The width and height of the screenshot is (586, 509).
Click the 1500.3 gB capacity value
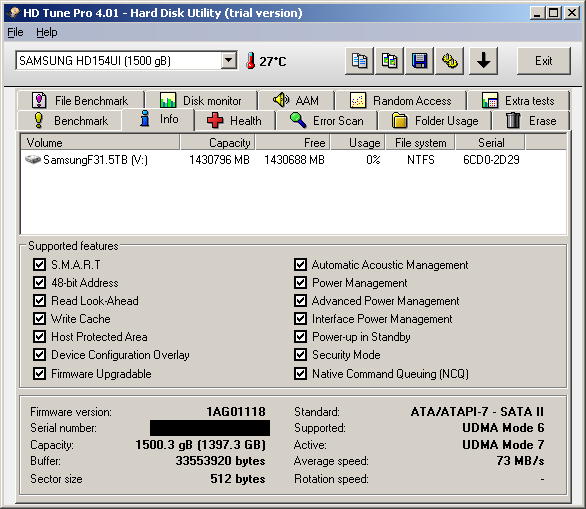pos(201,445)
